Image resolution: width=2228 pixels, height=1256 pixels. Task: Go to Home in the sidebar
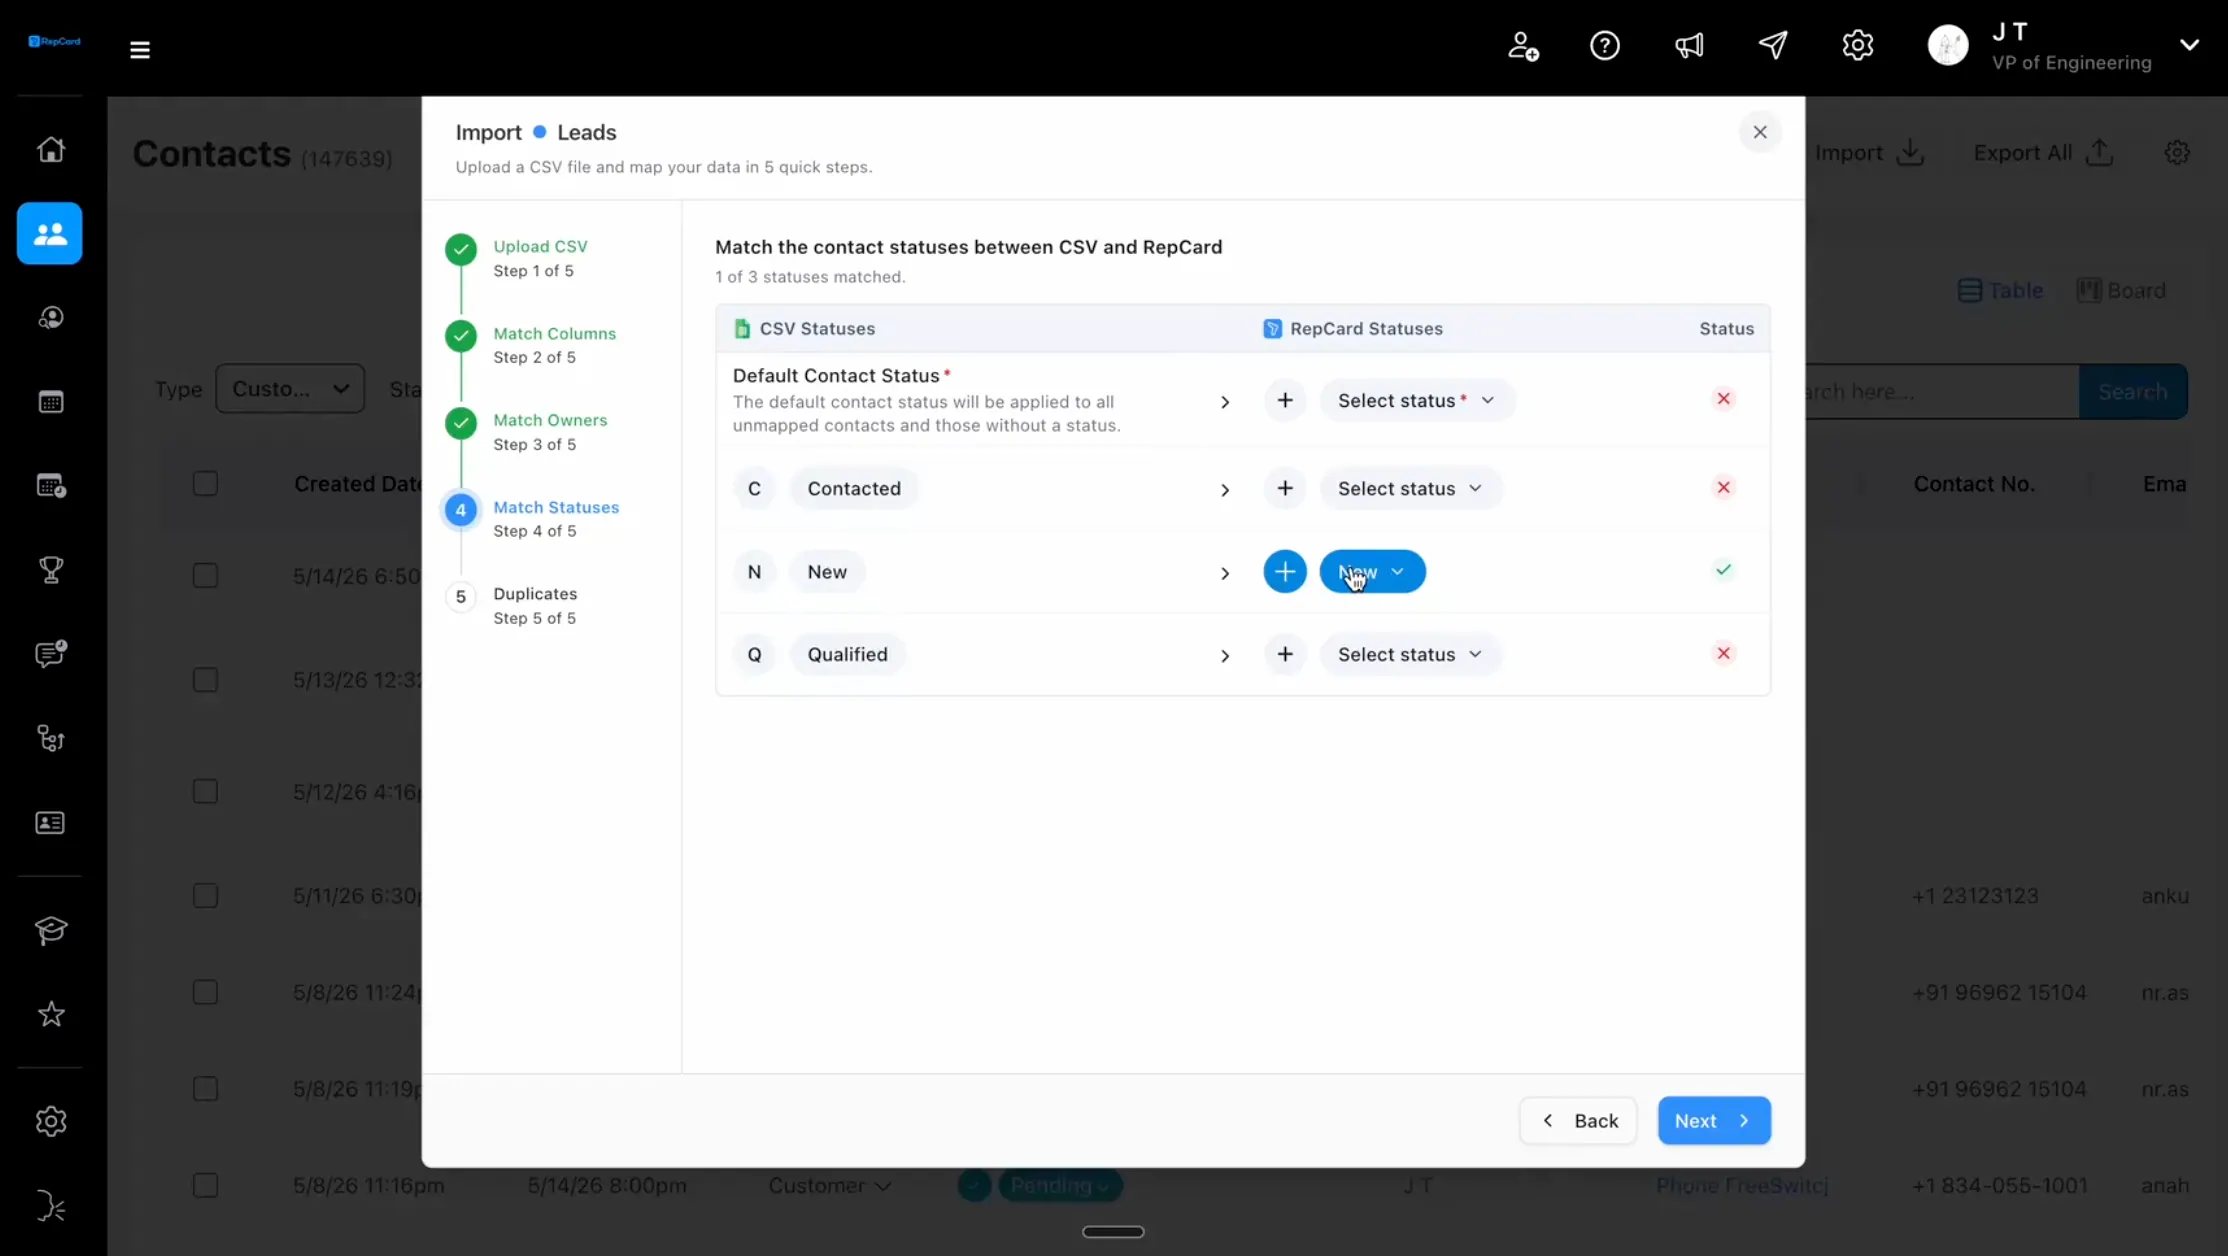tap(51, 149)
